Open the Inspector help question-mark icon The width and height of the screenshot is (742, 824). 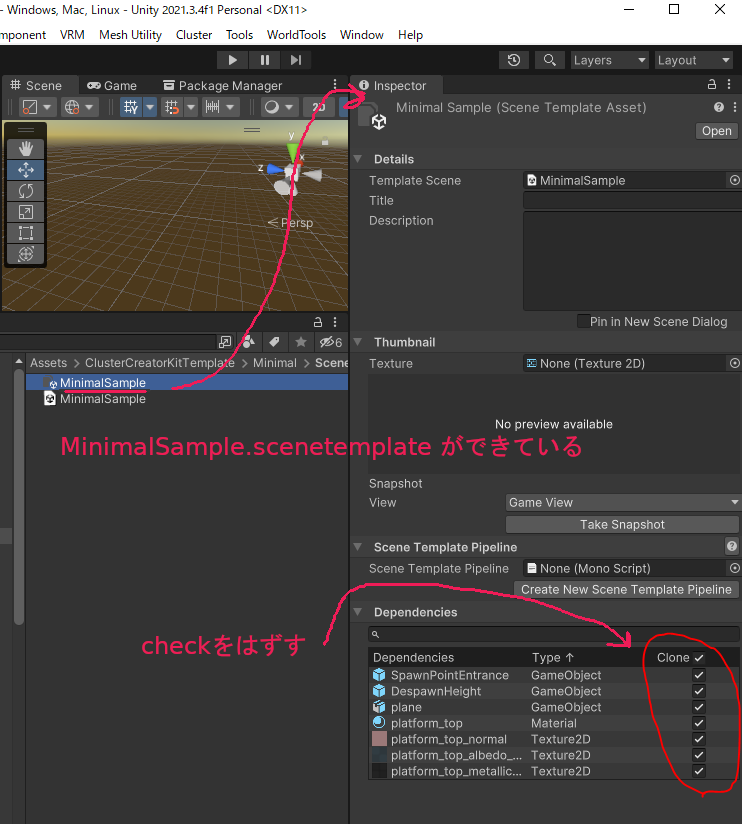(719, 107)
